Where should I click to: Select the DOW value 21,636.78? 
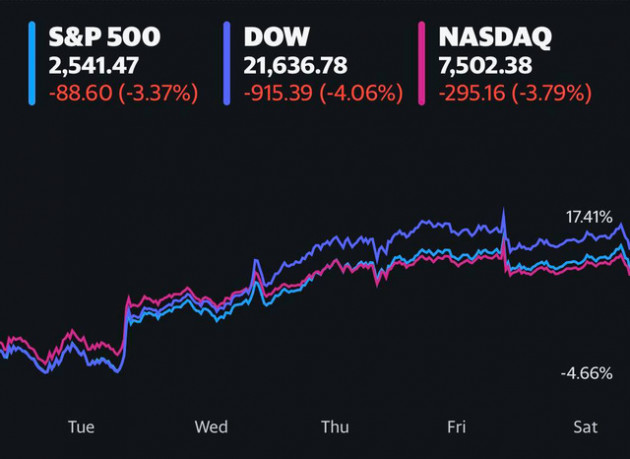pos(295,66)
